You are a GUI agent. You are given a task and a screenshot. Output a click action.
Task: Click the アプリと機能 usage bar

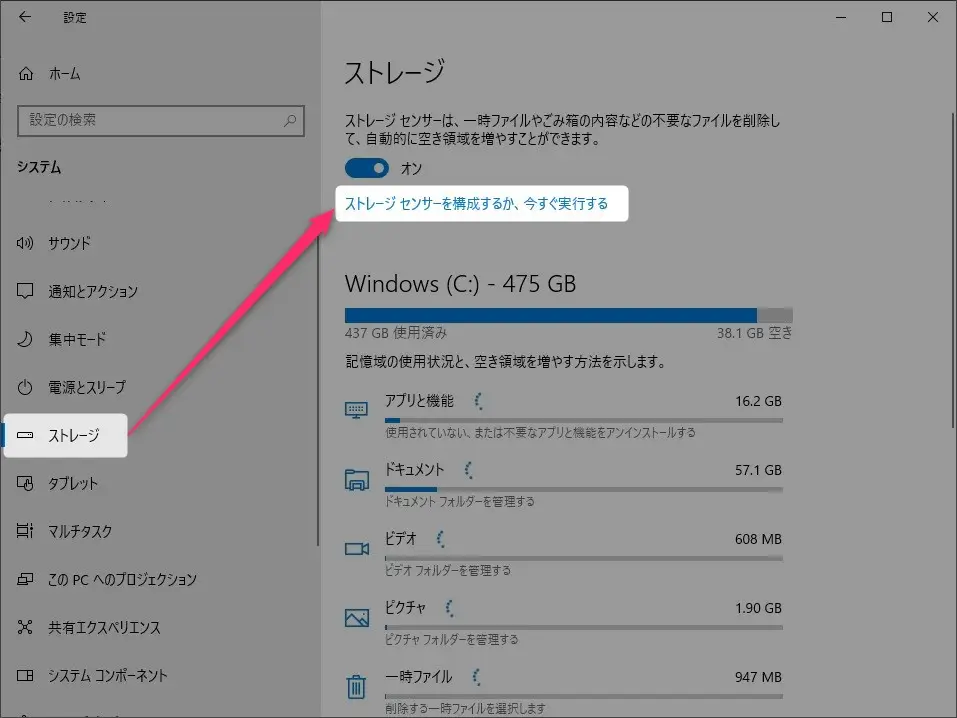[x=584, y=420]
